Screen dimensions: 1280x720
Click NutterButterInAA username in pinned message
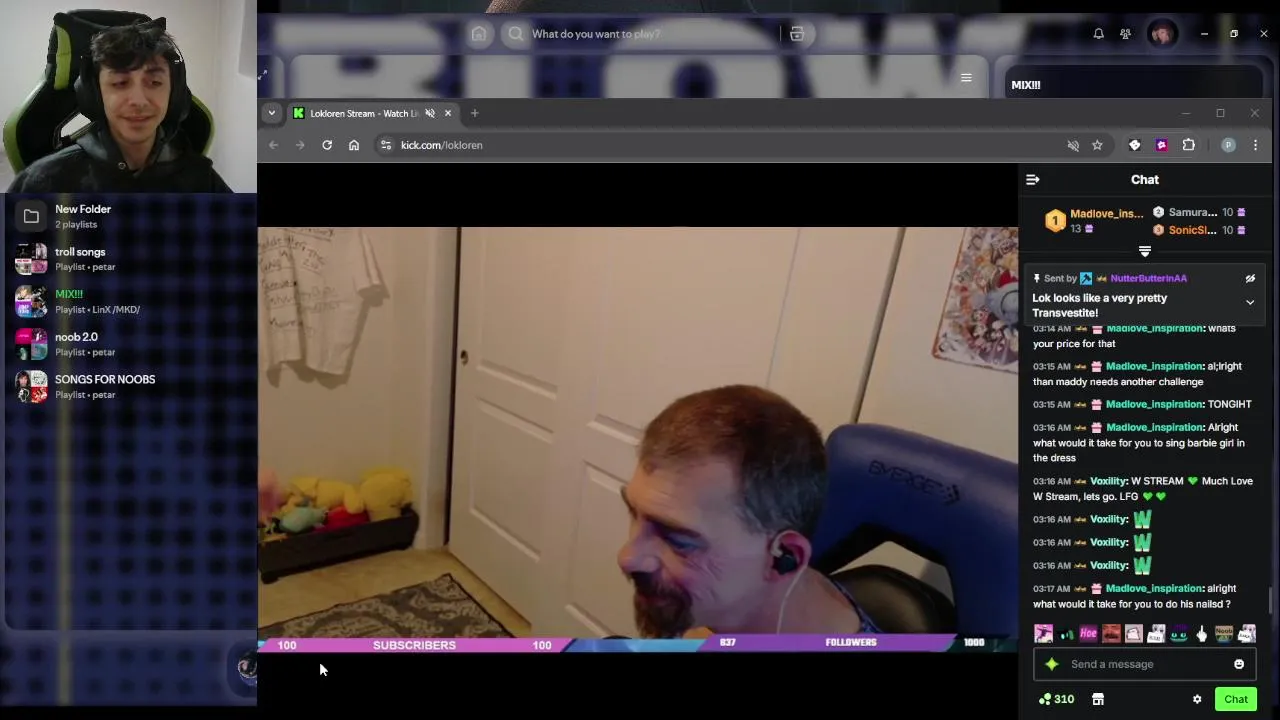point(1149,279)
